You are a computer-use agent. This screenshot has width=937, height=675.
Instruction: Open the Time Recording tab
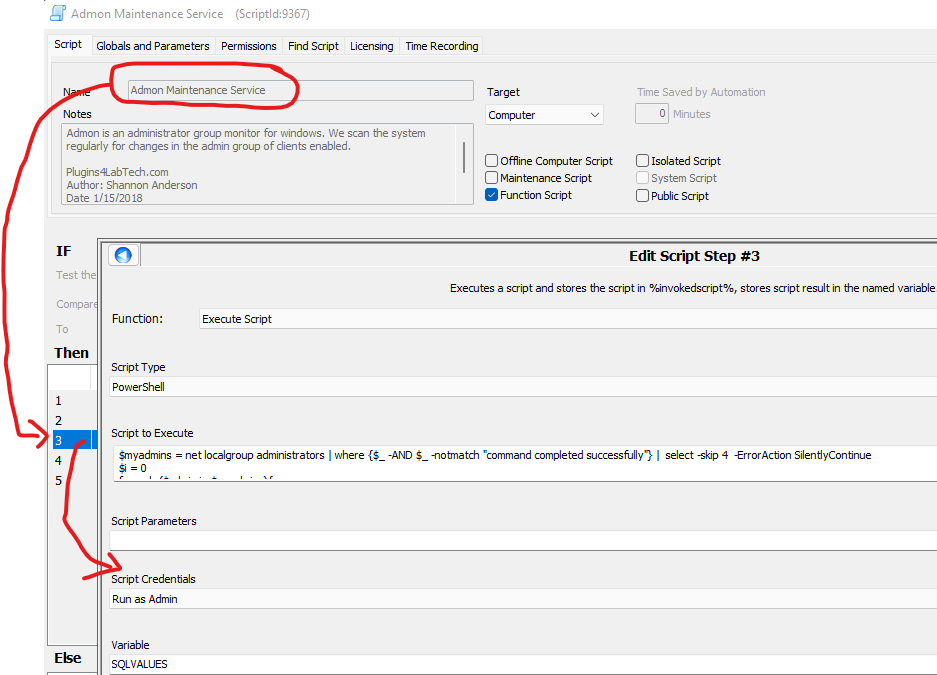442,46
